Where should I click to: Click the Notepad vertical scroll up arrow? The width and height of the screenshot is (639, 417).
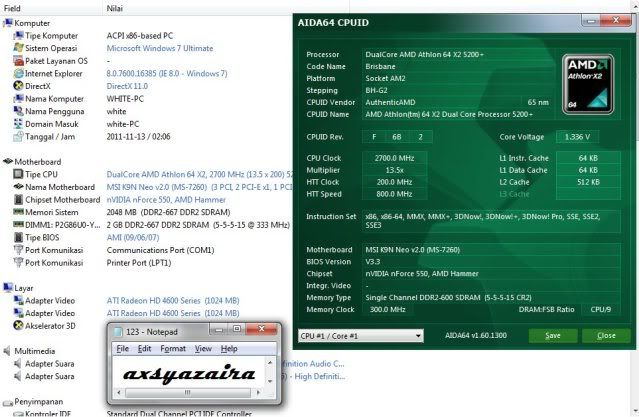click(x=269, y=362)
